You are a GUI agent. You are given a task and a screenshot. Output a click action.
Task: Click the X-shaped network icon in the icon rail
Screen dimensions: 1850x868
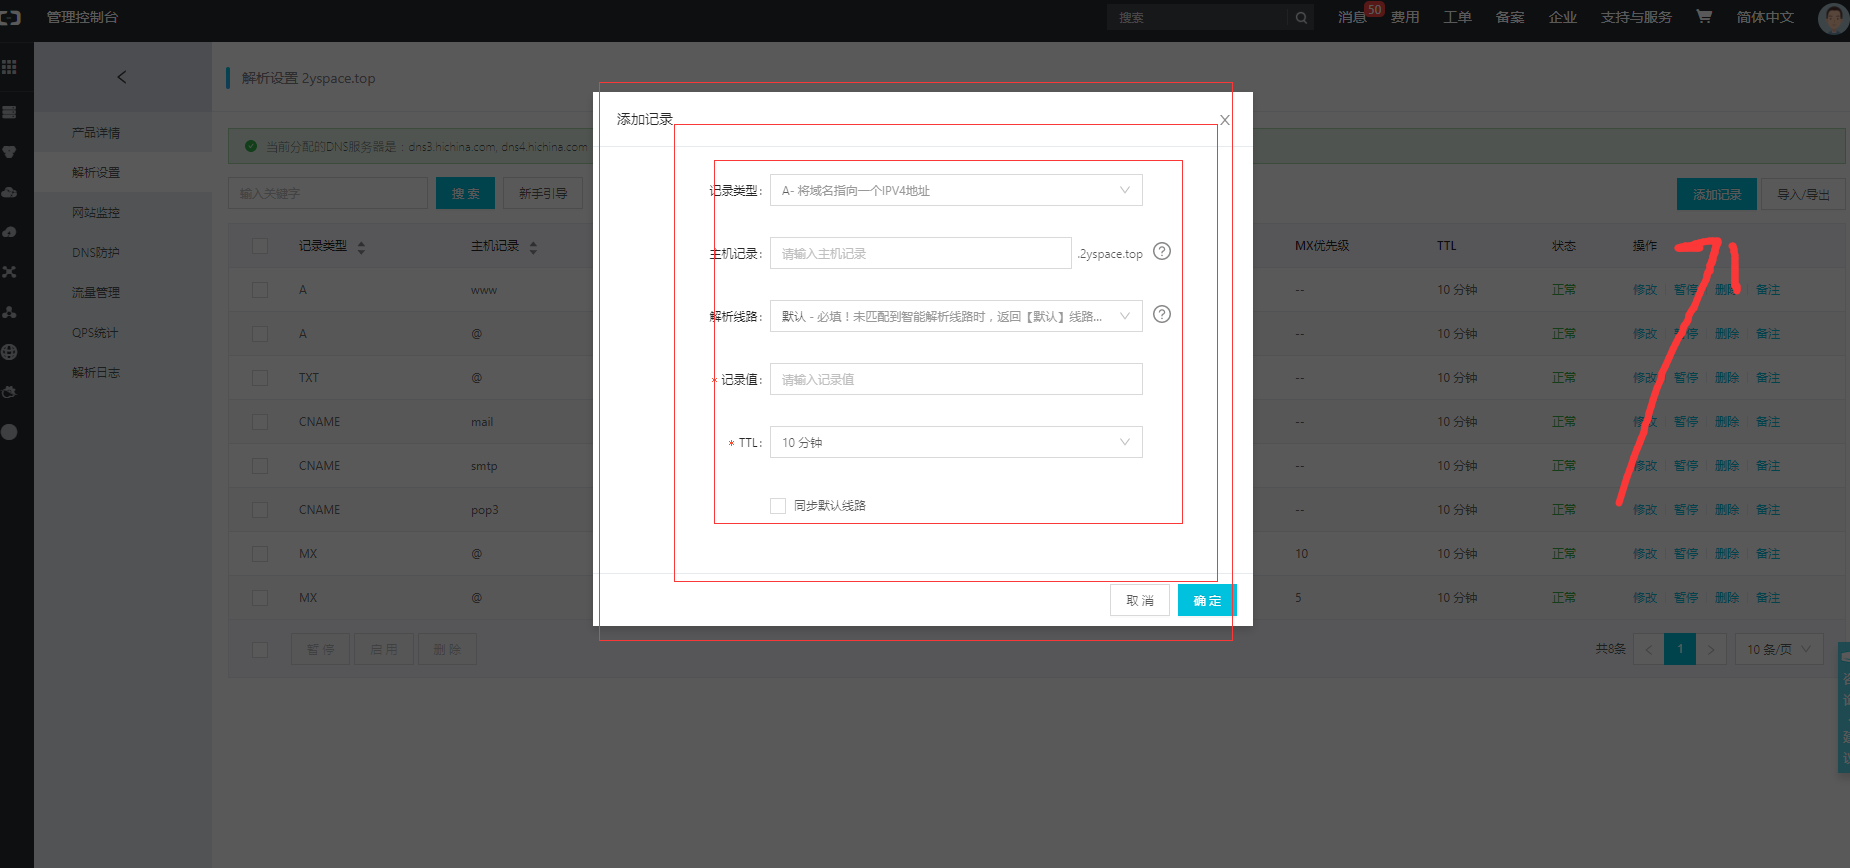(9, 272)
